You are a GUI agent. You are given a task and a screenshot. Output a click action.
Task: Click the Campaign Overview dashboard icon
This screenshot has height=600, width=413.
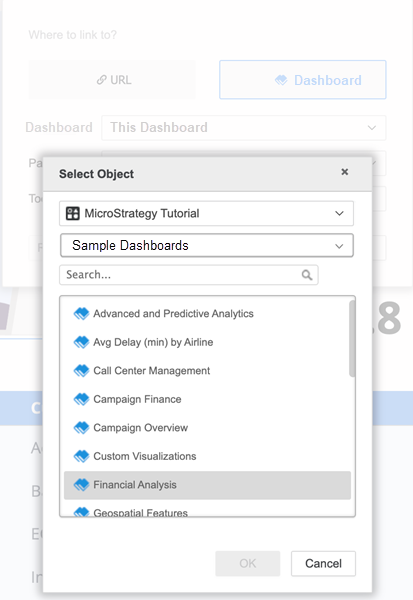click(x=81, y=428)
